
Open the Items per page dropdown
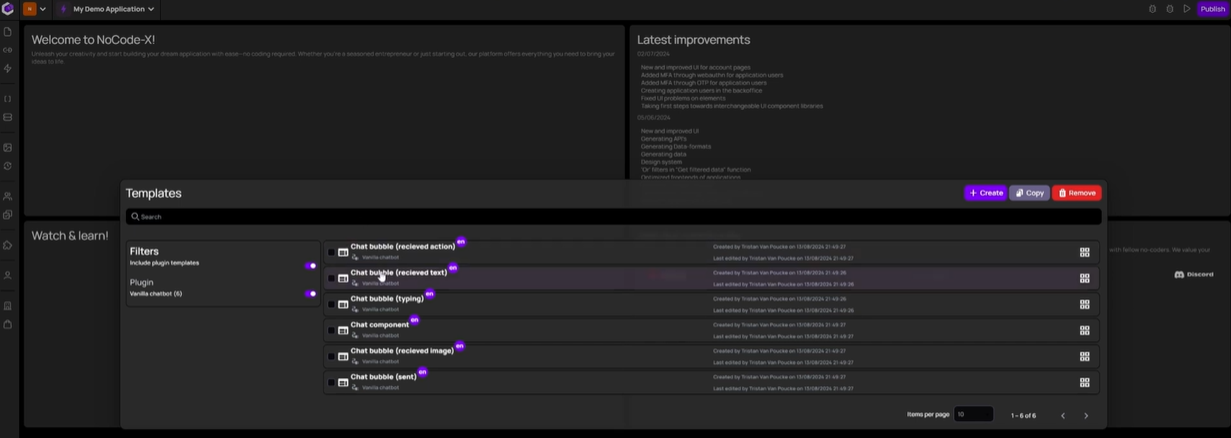[973, 414]
